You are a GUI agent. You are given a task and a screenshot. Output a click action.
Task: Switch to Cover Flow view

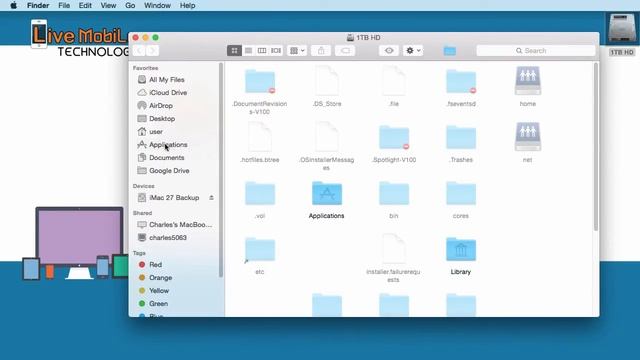coord(276,51)
